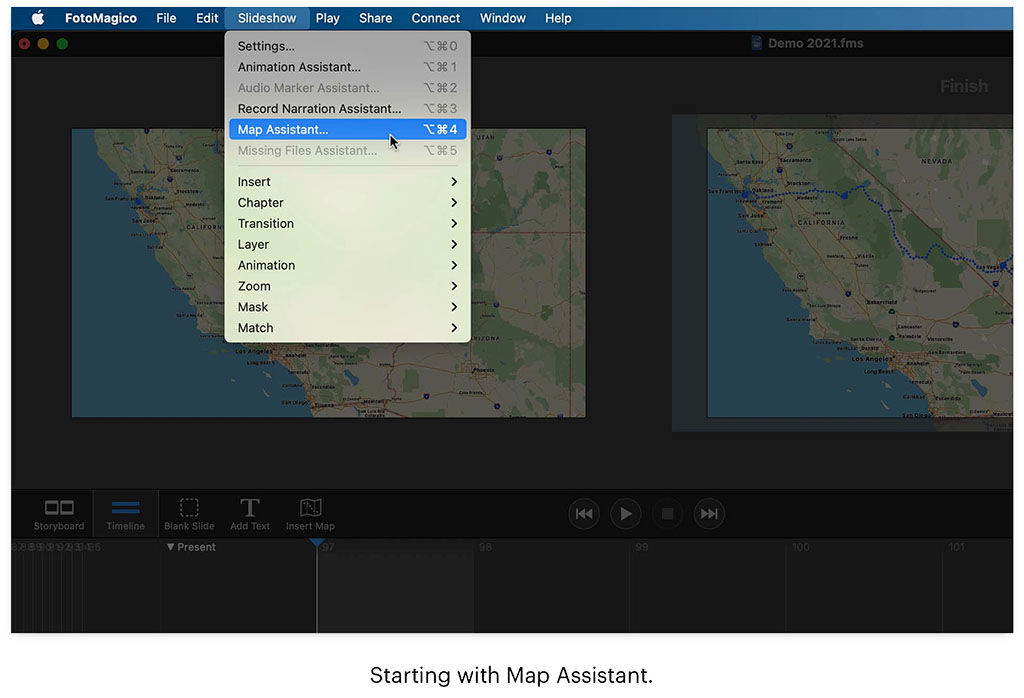Click the Demo 2021.fms document icon
Viewport: 1024px width, 698px height.
pos(756,43)
